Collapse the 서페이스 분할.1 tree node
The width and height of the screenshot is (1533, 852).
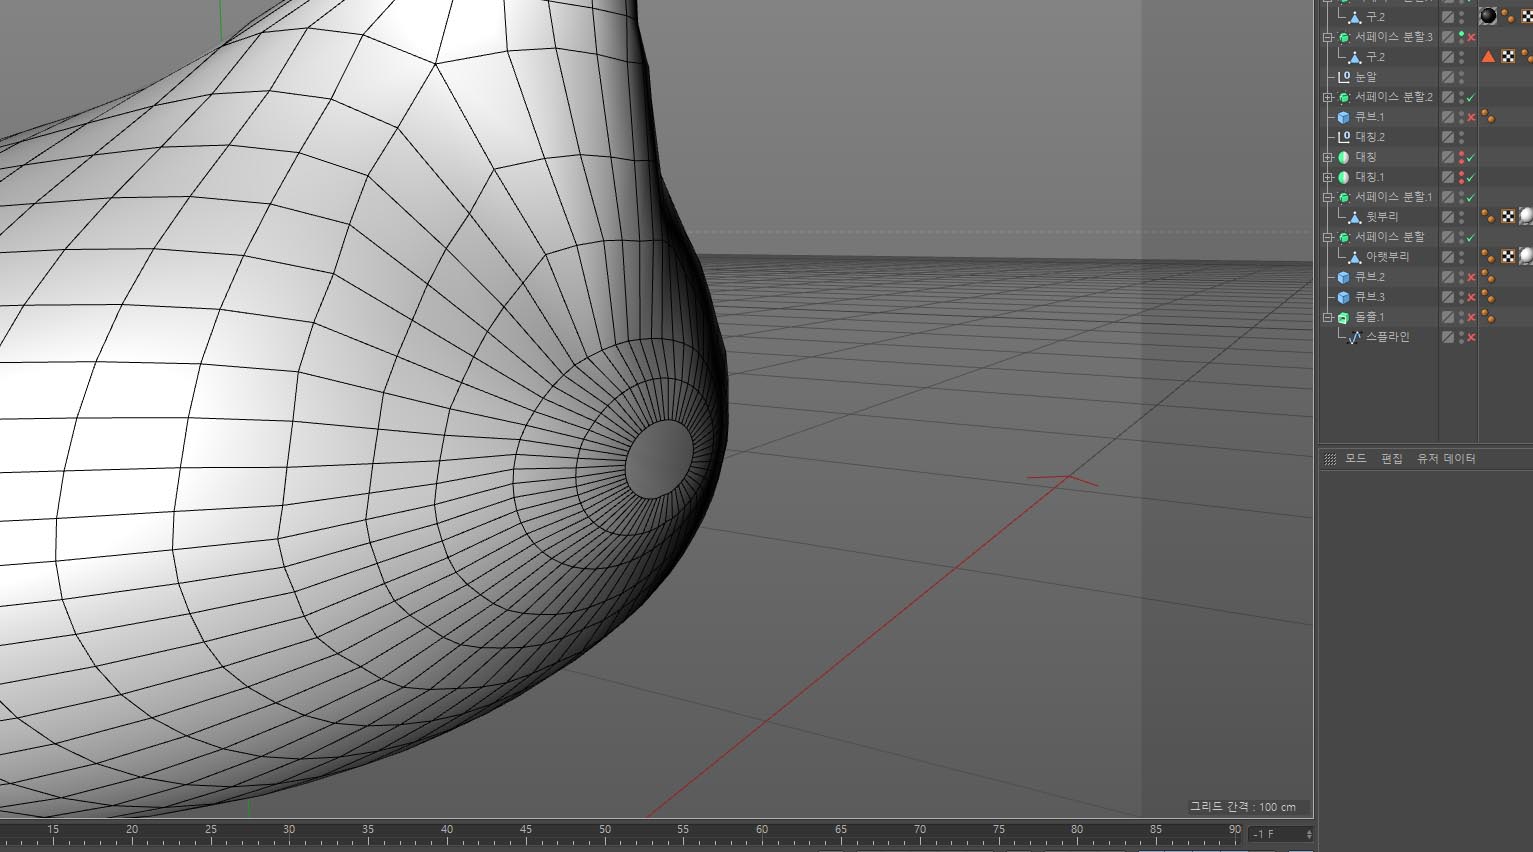[1328, 197]
